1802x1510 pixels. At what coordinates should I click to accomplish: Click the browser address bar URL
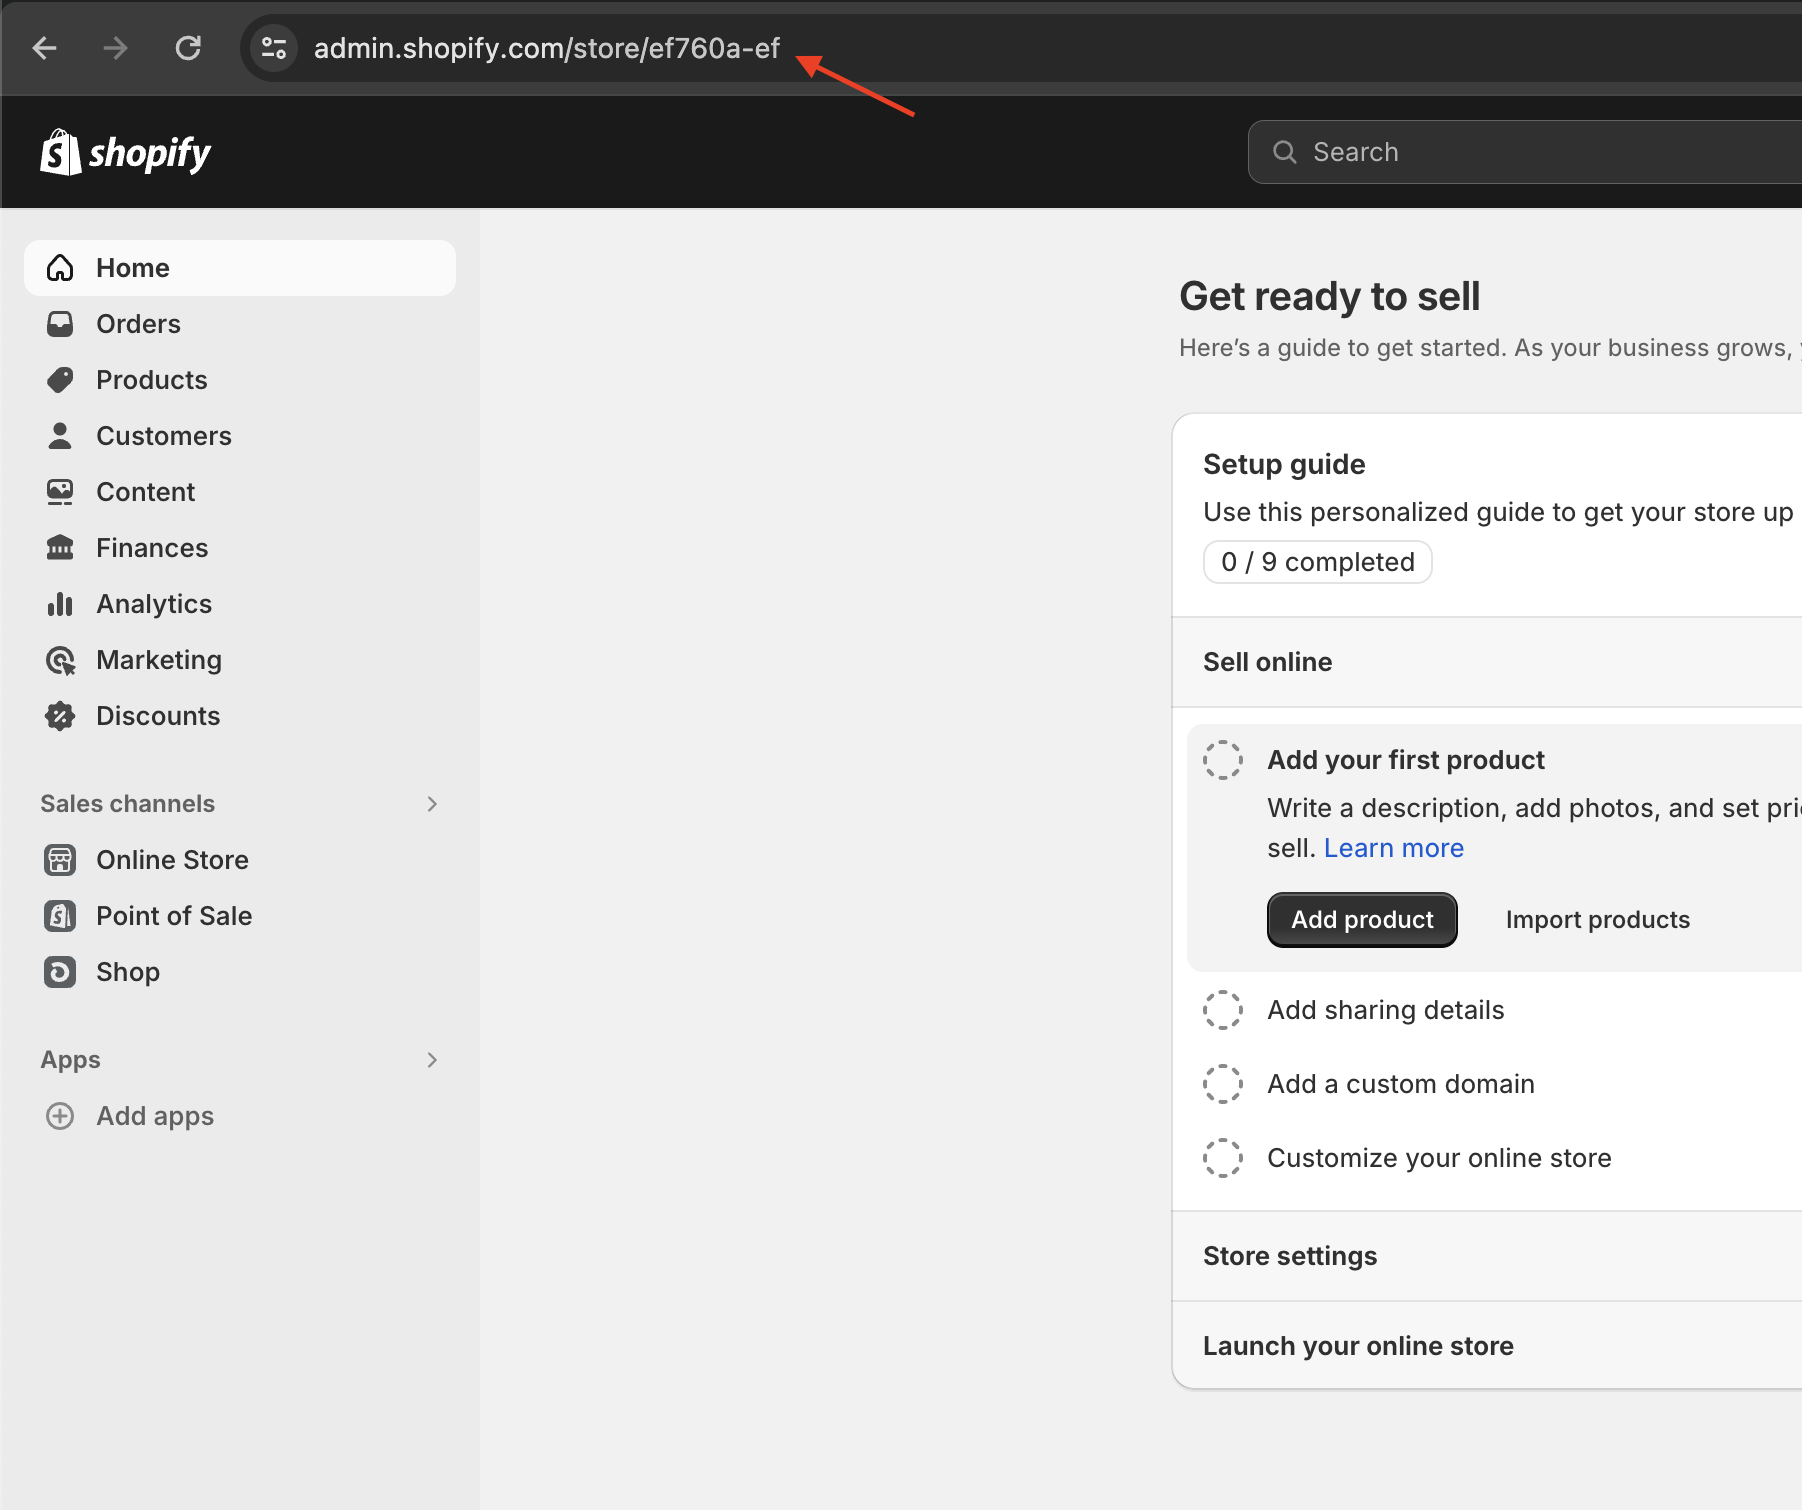tap(547, 48)
